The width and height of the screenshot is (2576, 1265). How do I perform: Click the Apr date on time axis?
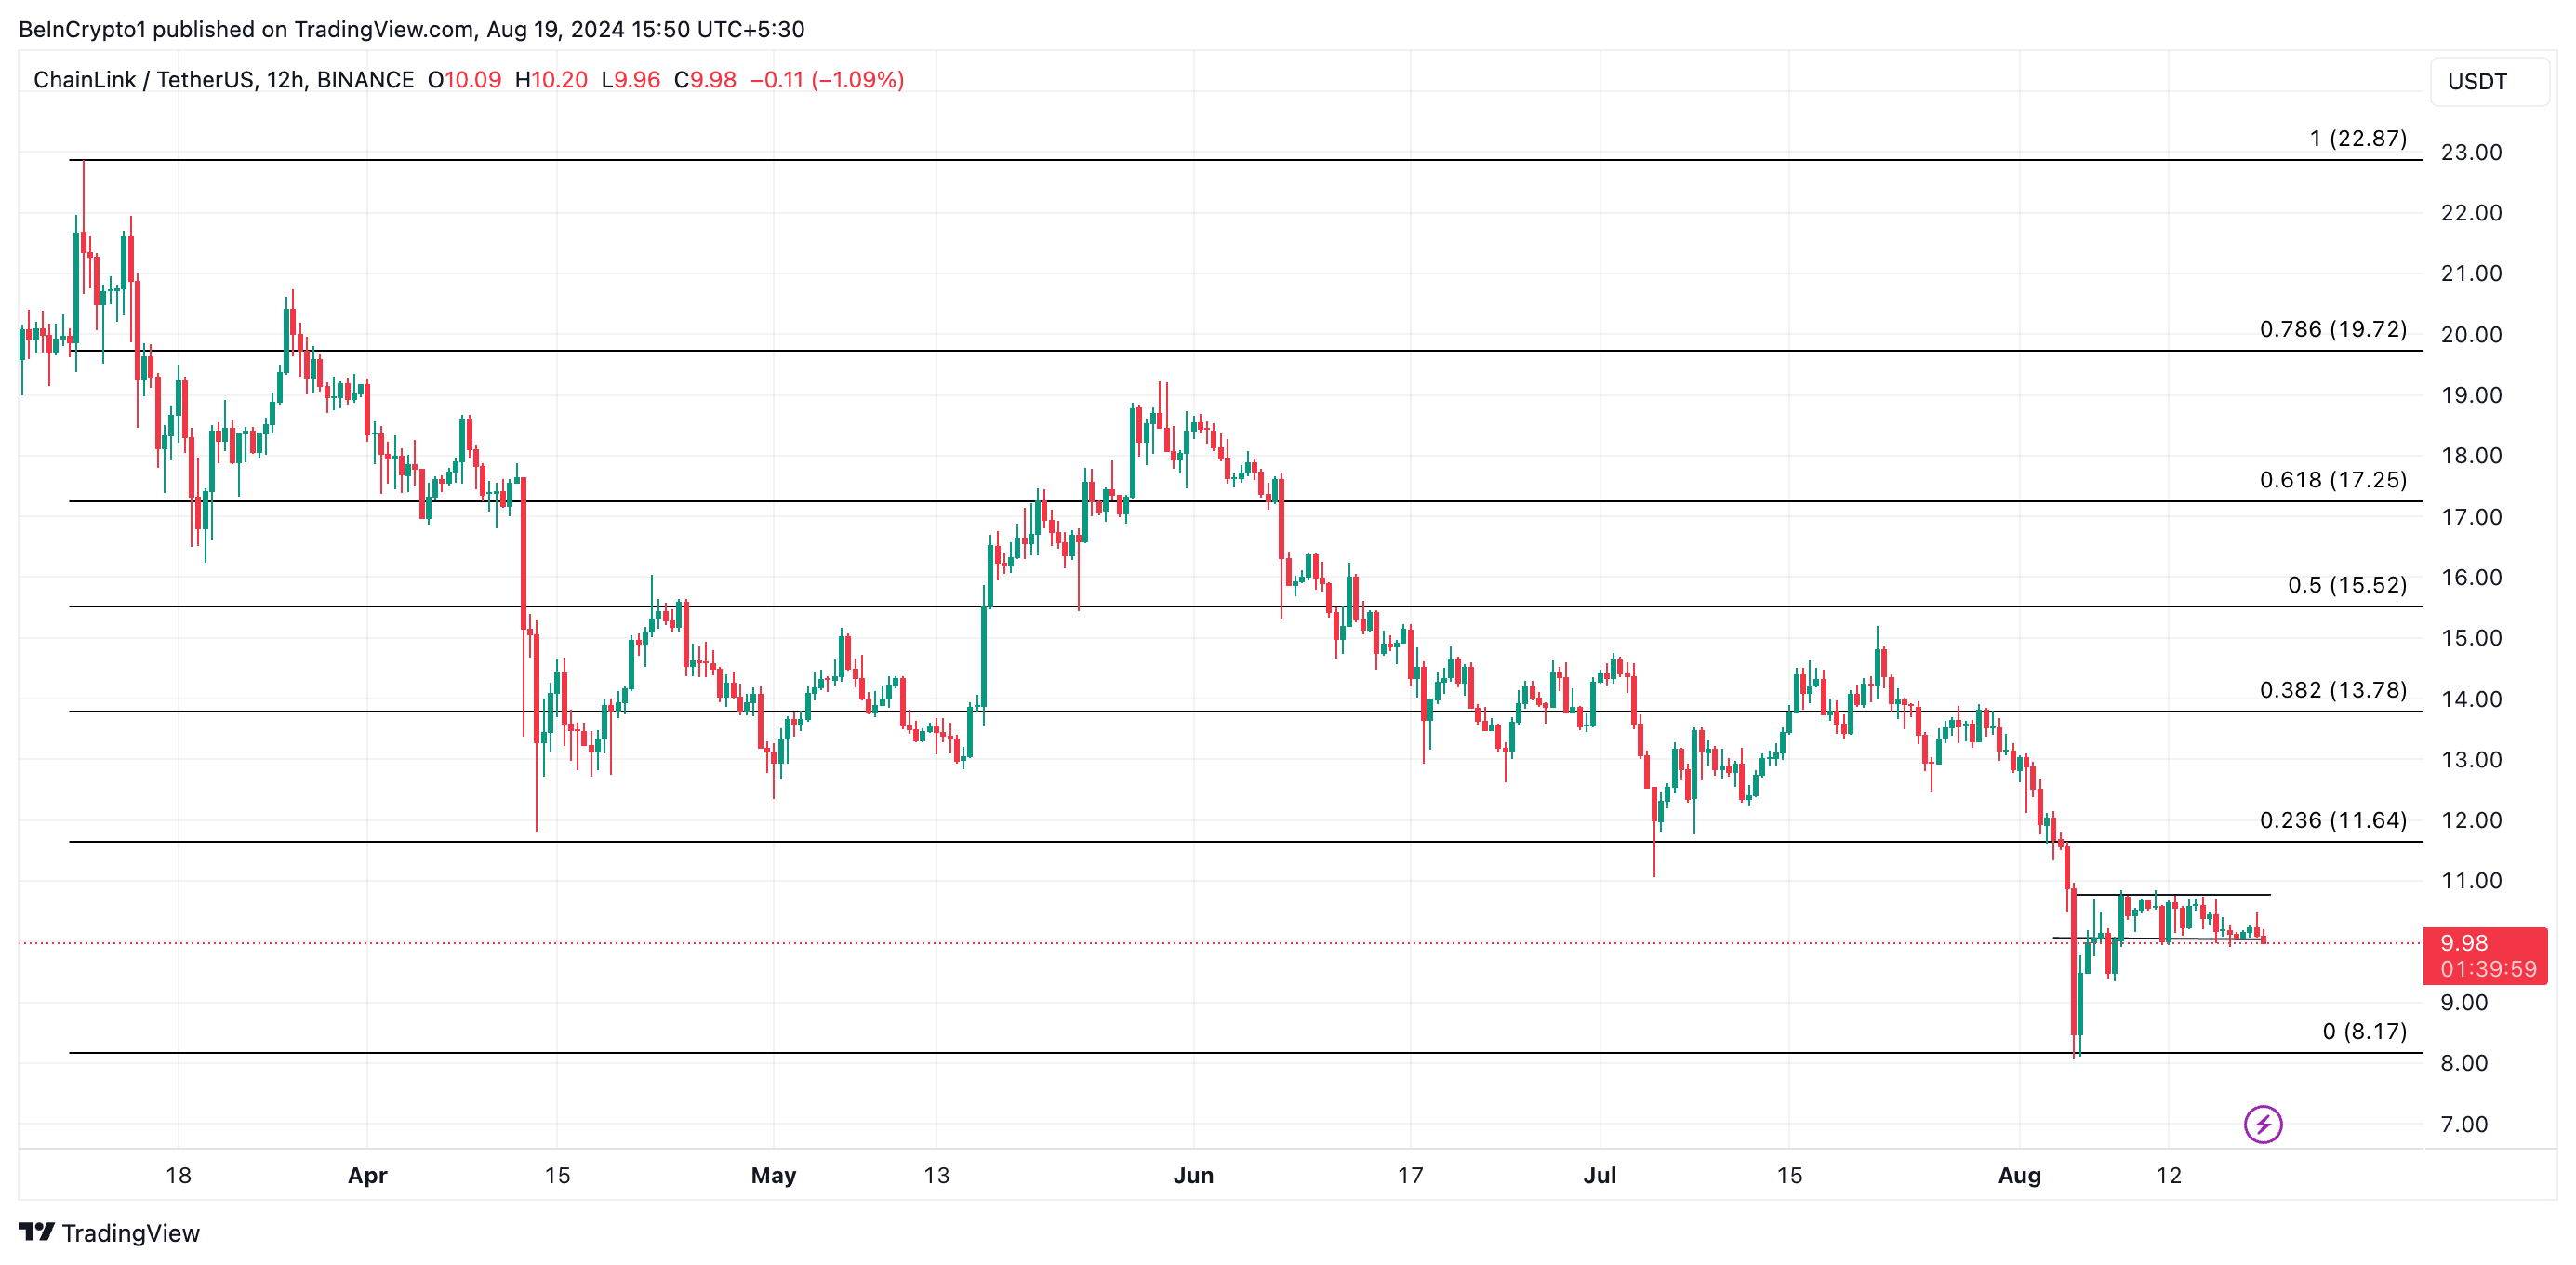point(367,1175)
